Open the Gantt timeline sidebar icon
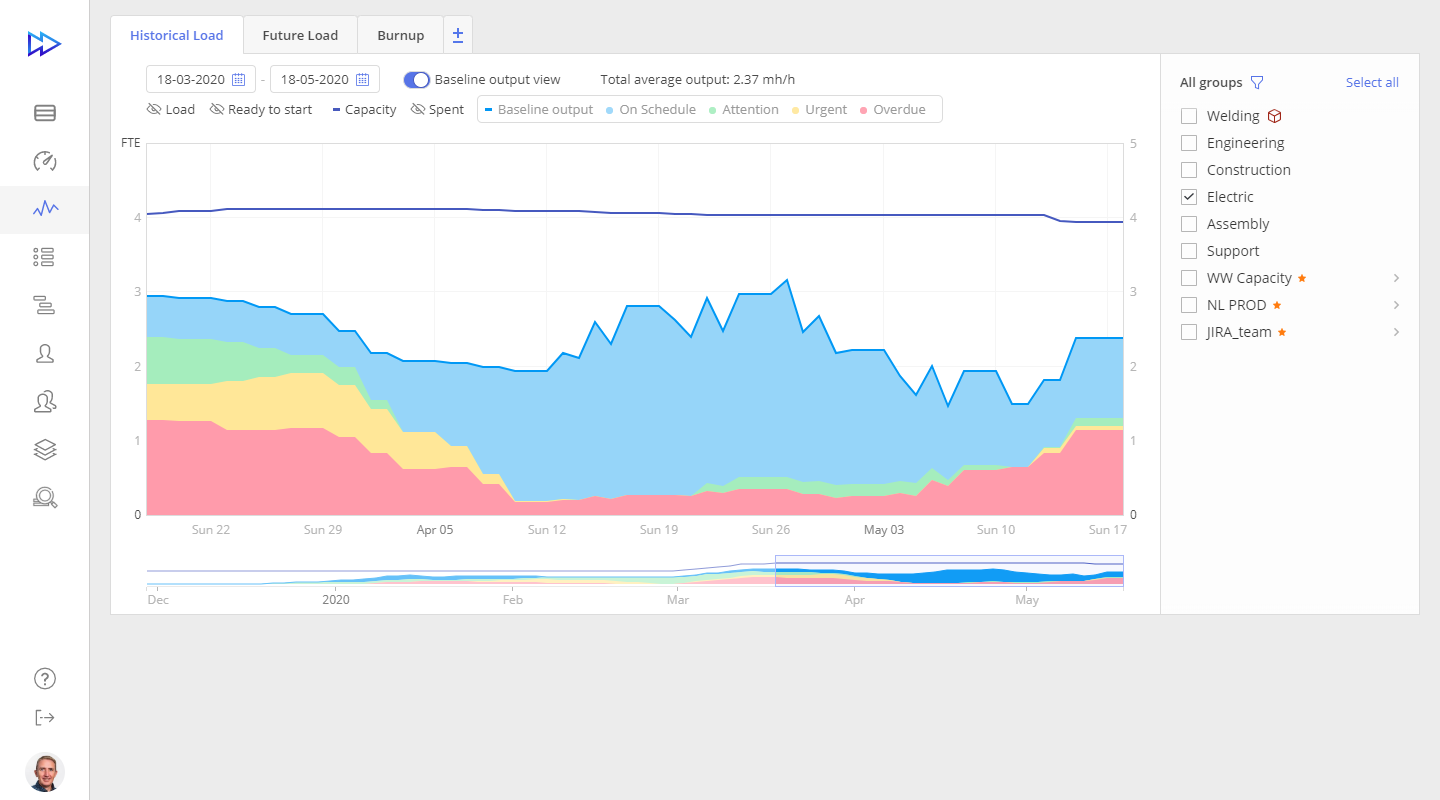 pos(44,305)
